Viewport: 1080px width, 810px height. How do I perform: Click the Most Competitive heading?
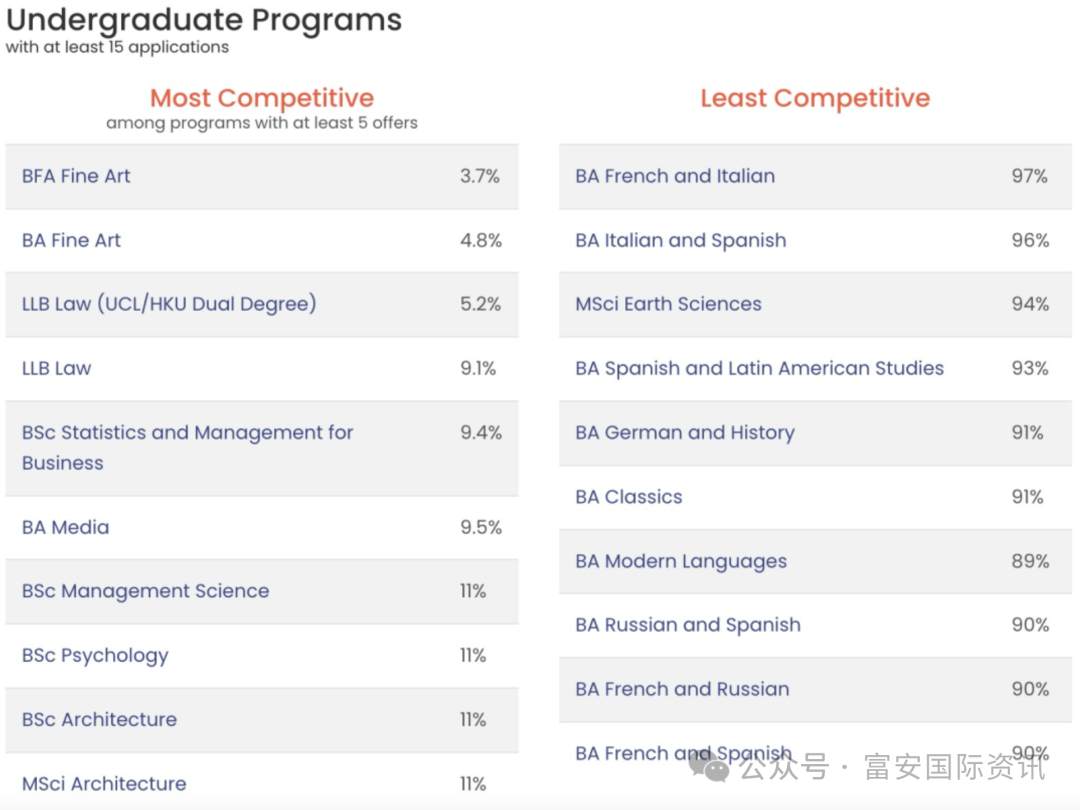pos(262,98)
